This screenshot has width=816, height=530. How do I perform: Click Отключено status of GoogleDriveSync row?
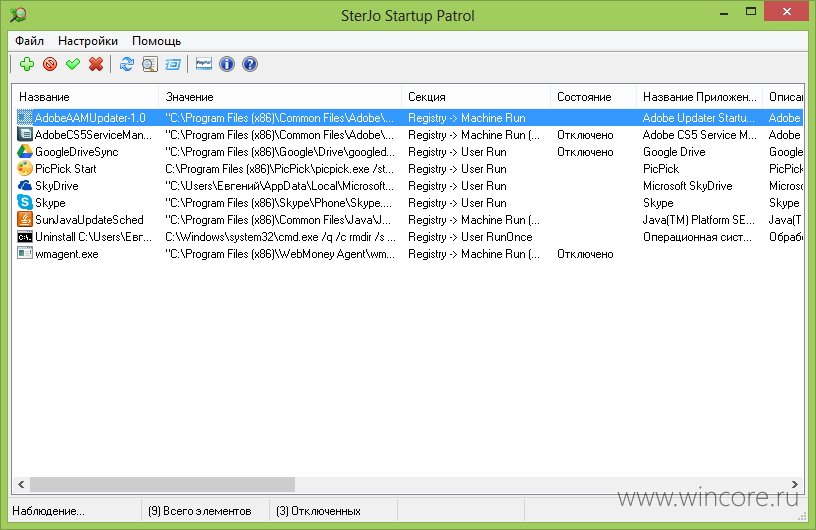(x=585, y=152)
